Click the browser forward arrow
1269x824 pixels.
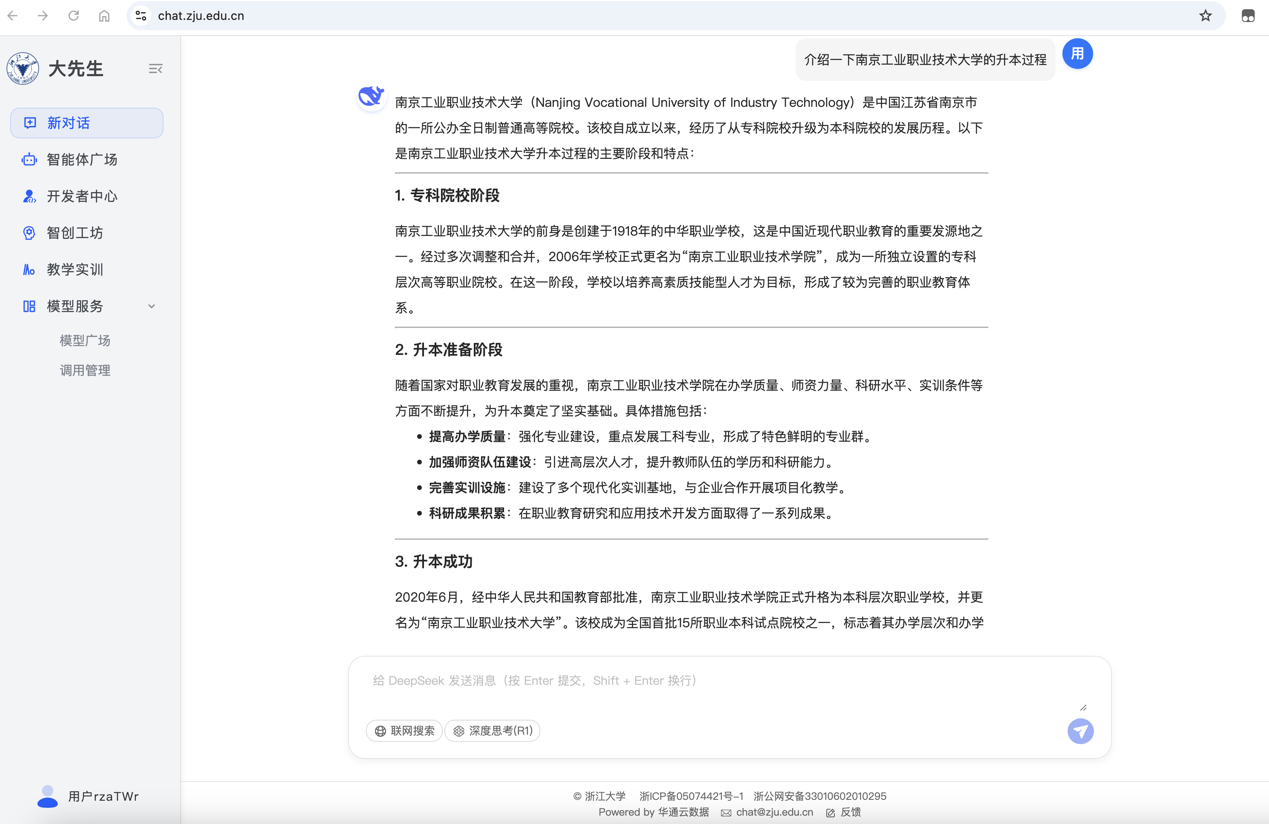tap(43, 16)
